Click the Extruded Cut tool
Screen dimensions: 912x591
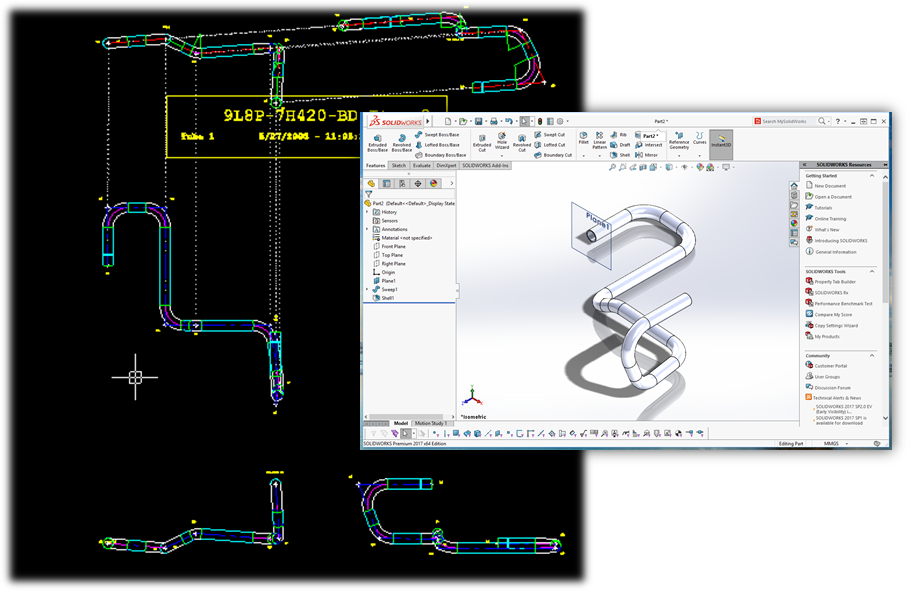pyautogui.click(x=481, y=143)
